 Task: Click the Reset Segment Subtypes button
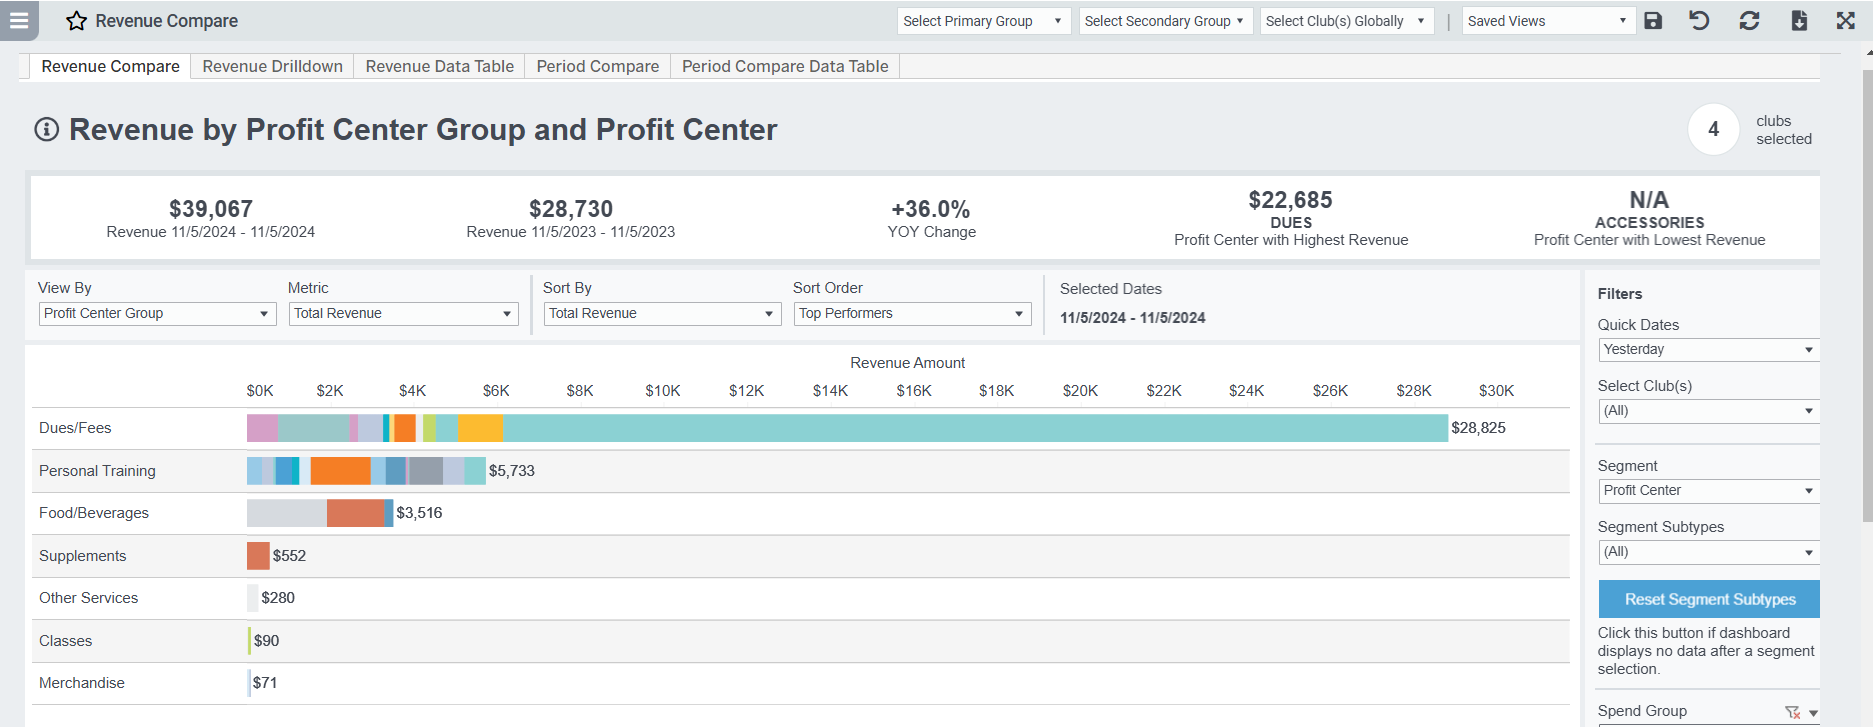click(1709, 599)
